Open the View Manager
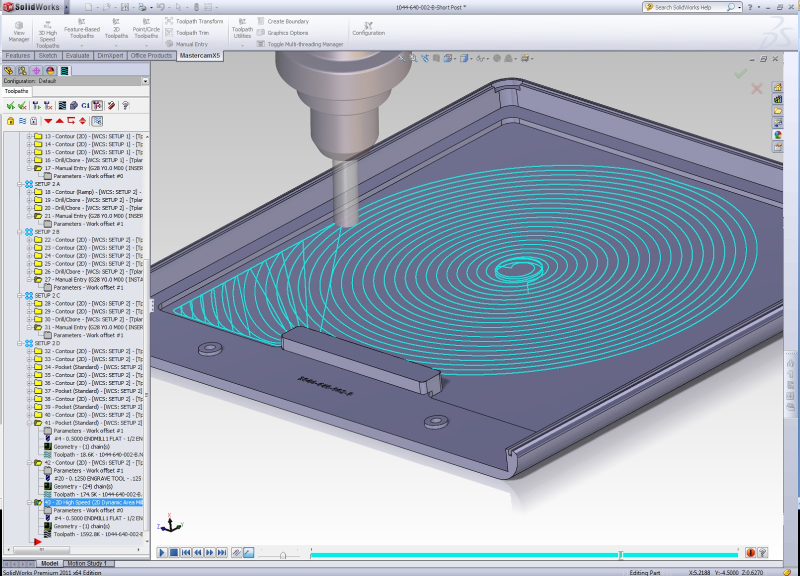The image size is (800, 576). click(20, 30)
